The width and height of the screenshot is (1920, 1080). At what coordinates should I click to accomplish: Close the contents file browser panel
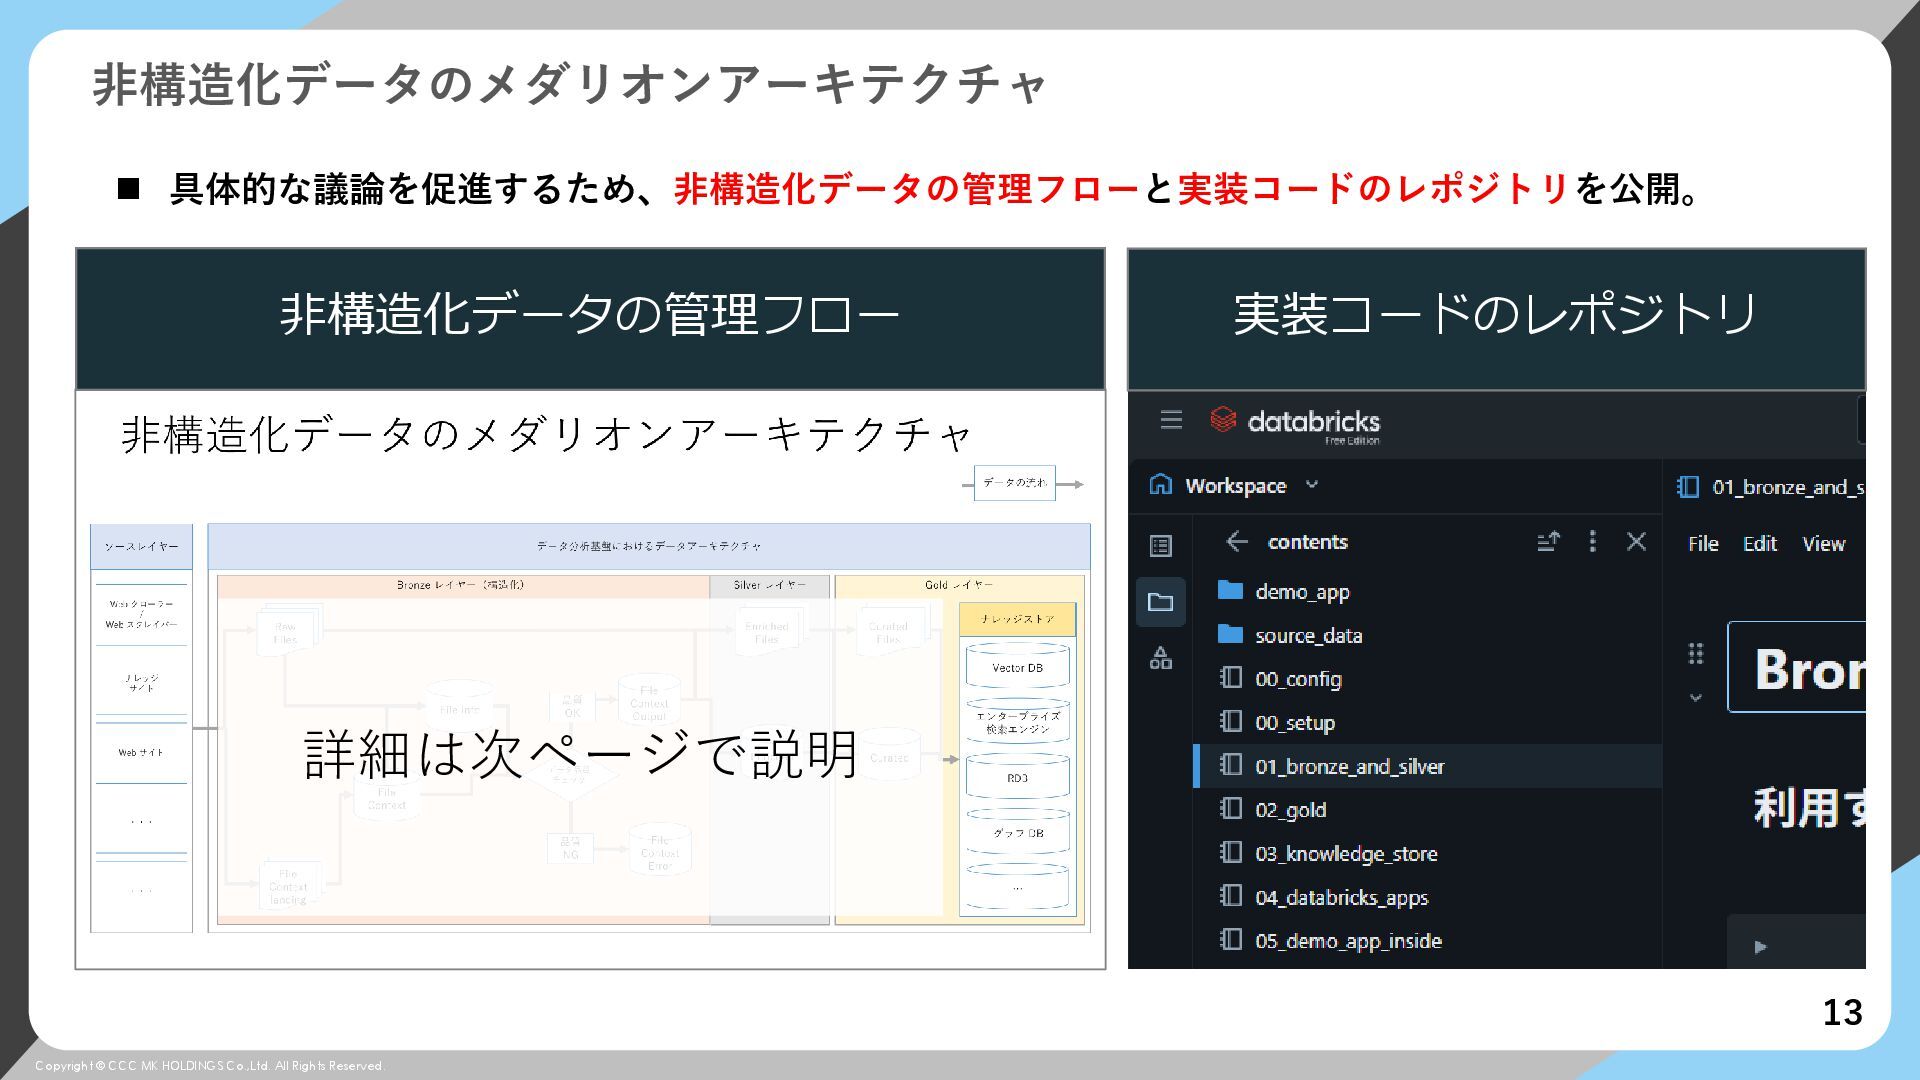[1637, 542]
